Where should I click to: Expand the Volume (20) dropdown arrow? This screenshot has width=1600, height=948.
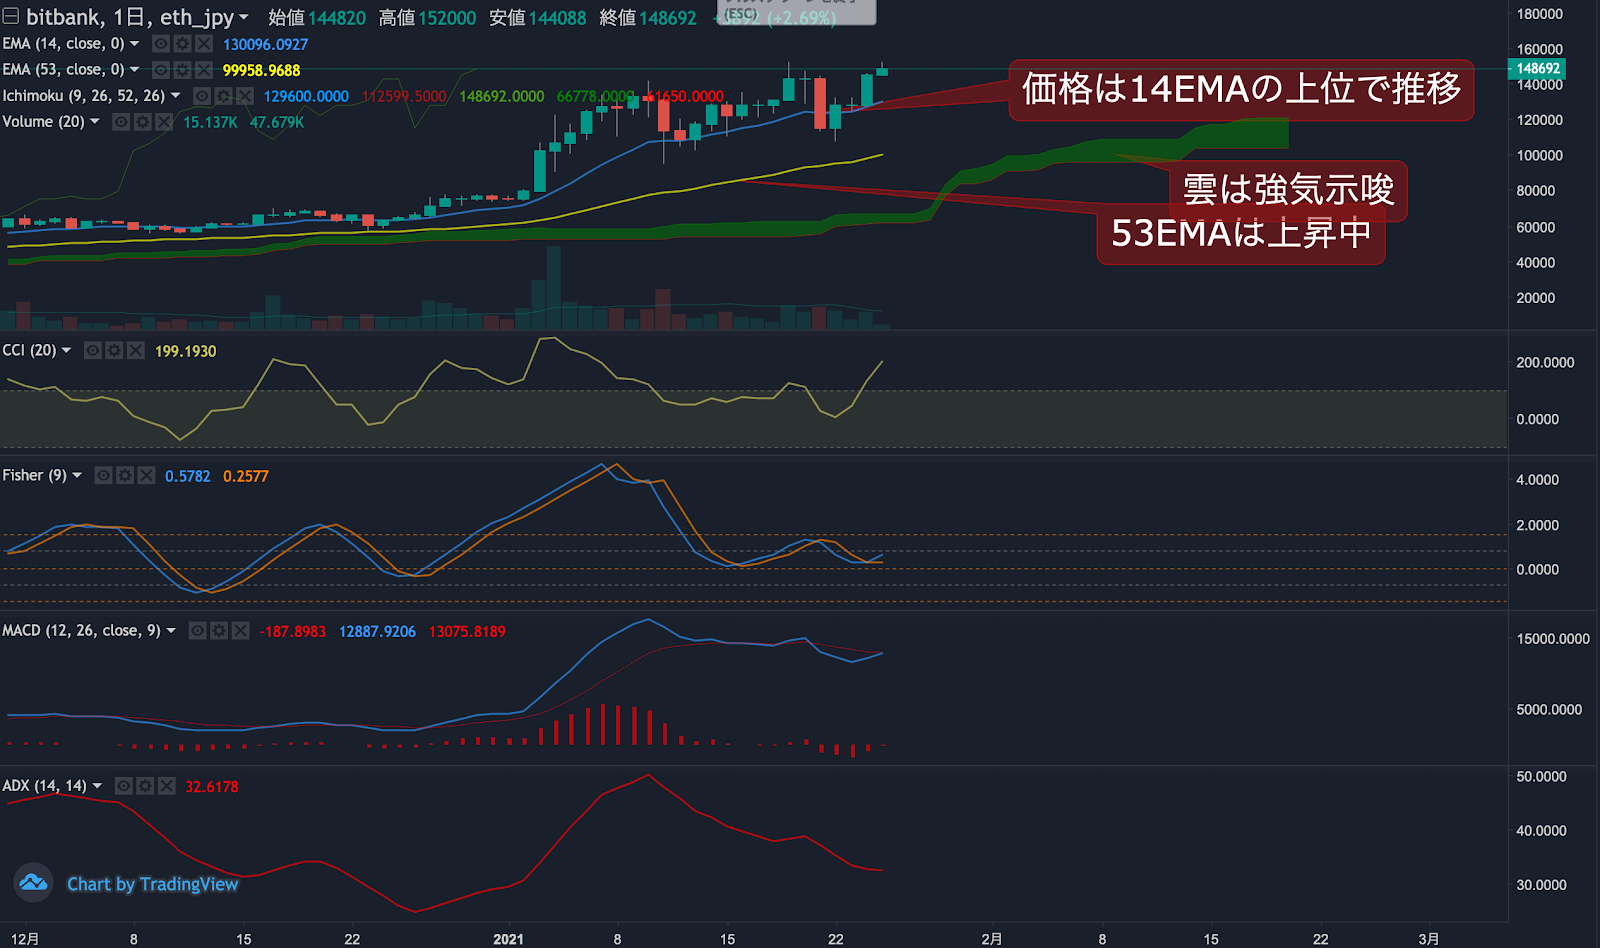(x=95, y=122)
